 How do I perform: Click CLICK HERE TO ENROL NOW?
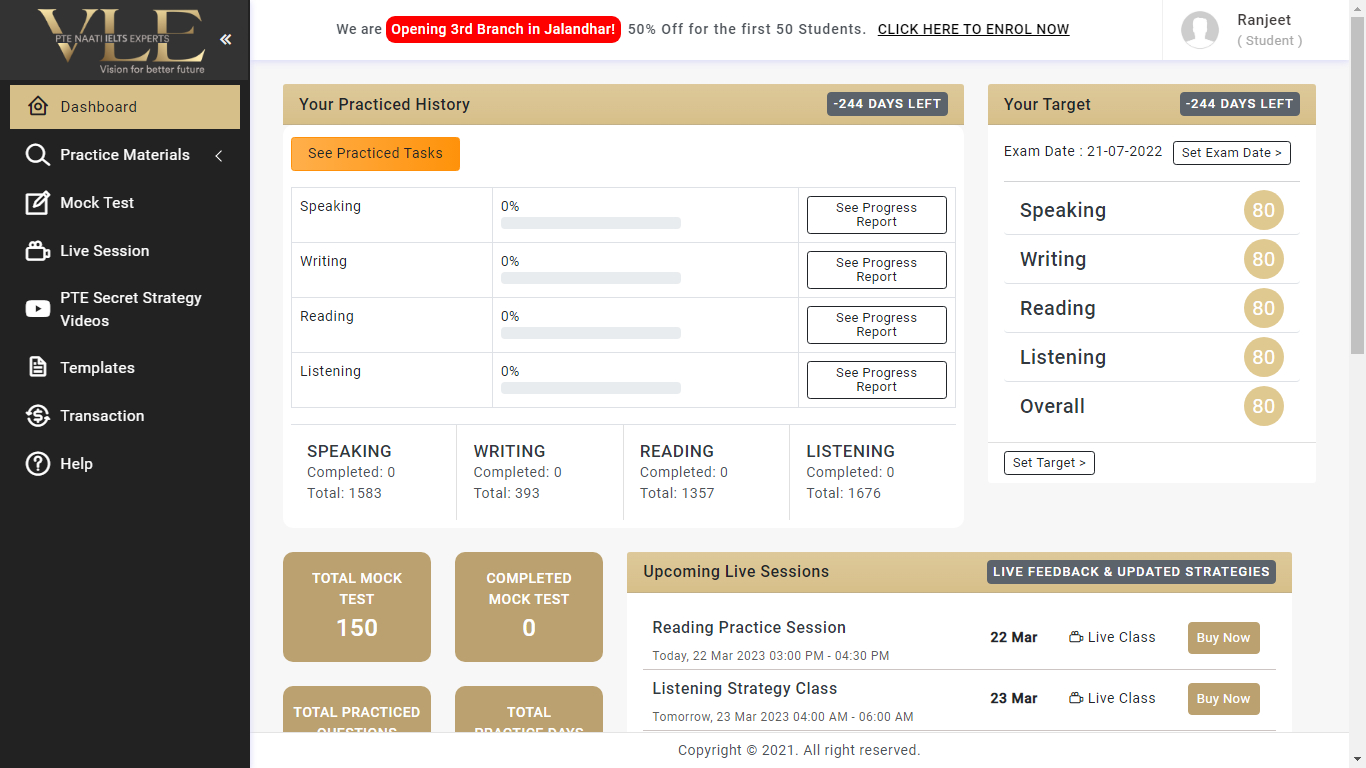coord(973,29)
